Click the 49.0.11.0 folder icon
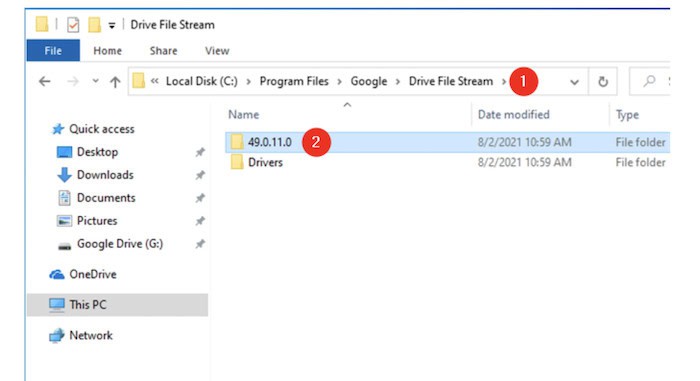The height and width of the screenshot is (381, 700). pos(237,142)
